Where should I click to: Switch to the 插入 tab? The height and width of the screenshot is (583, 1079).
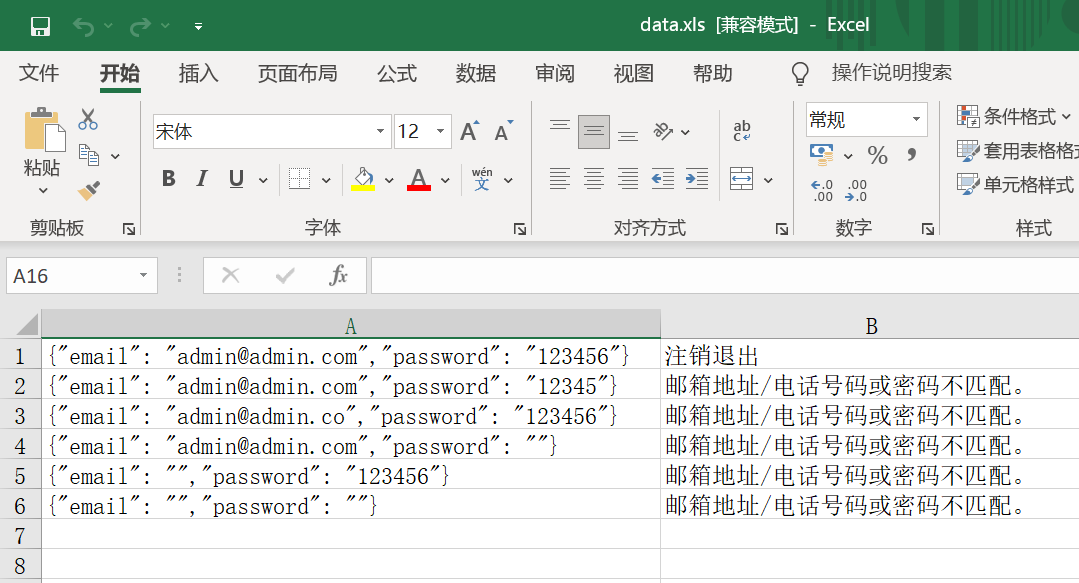tap(198, 73)
